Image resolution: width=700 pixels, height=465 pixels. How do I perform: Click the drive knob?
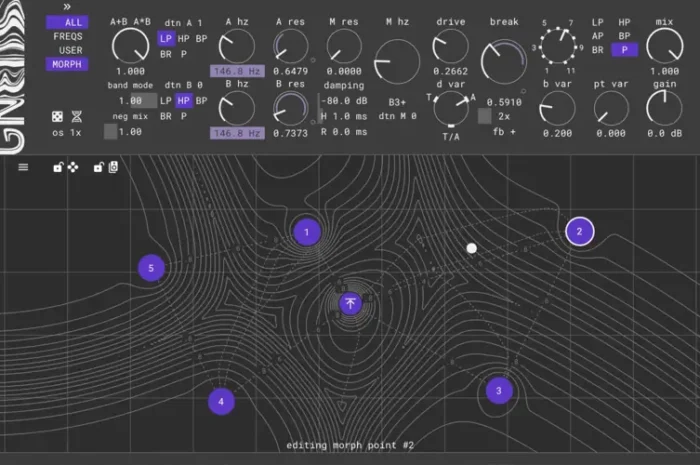pyautogui.click(x=450, y=47)
